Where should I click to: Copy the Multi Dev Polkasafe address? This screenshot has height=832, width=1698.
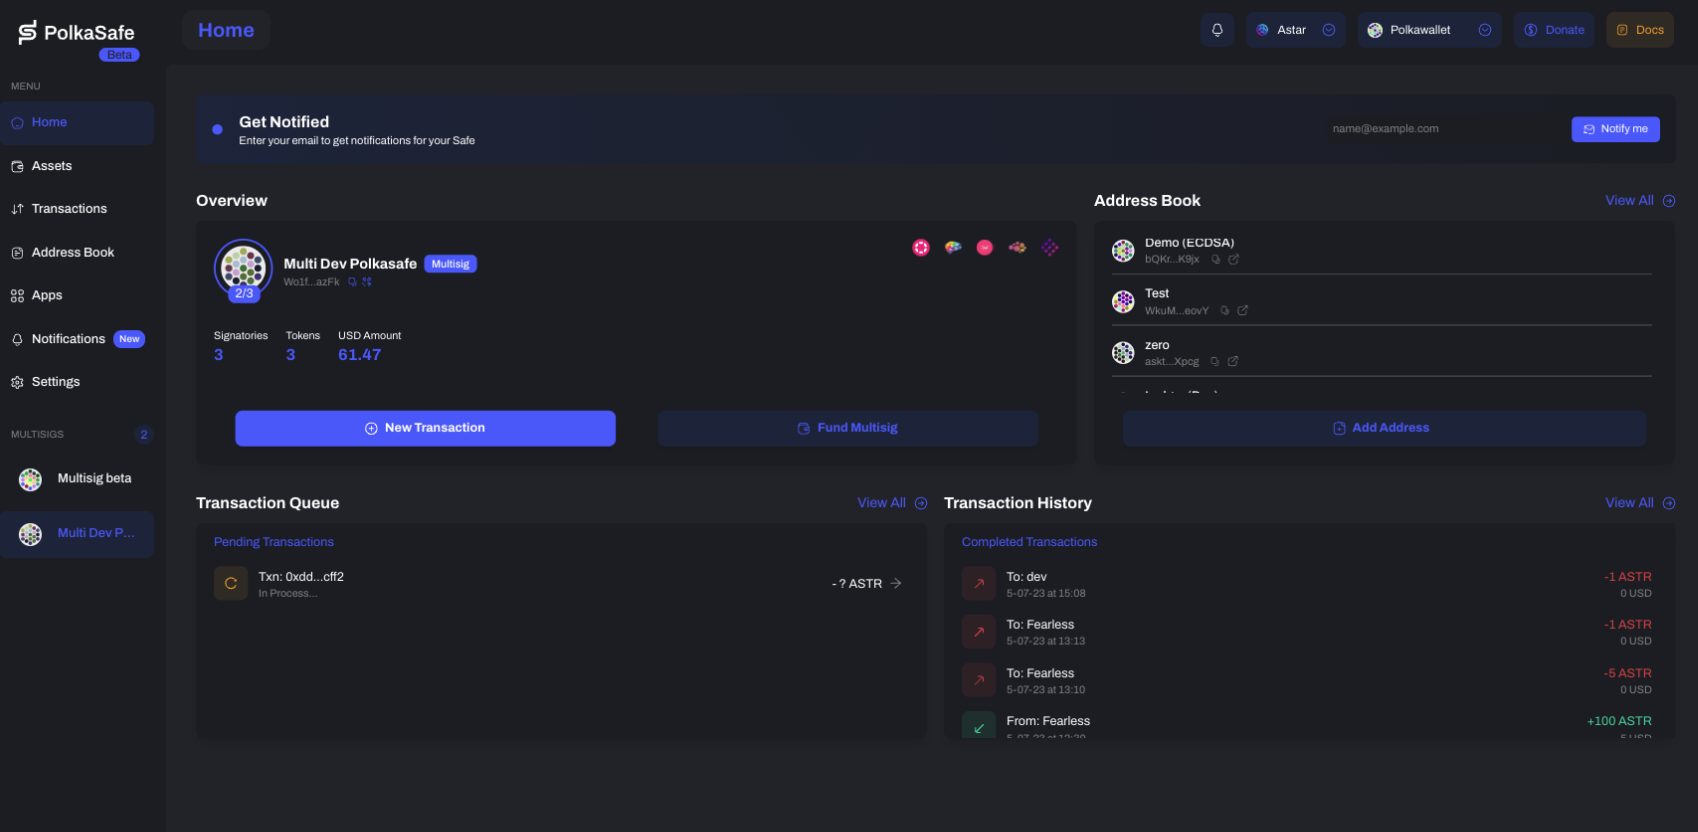tap(352, 282)
